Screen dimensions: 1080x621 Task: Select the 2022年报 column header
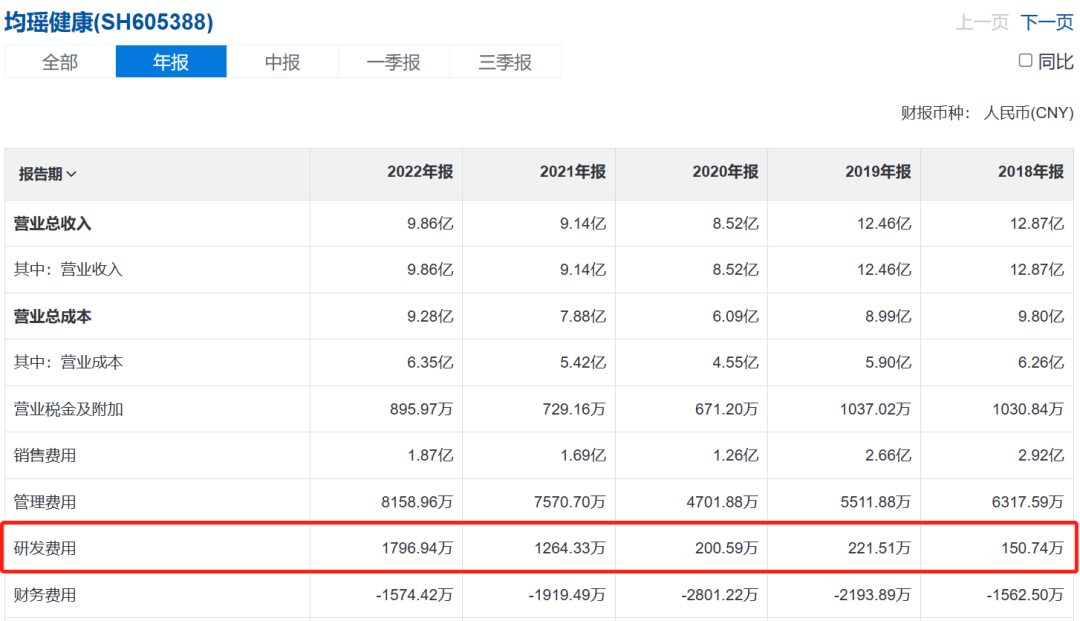pos(420,172)
